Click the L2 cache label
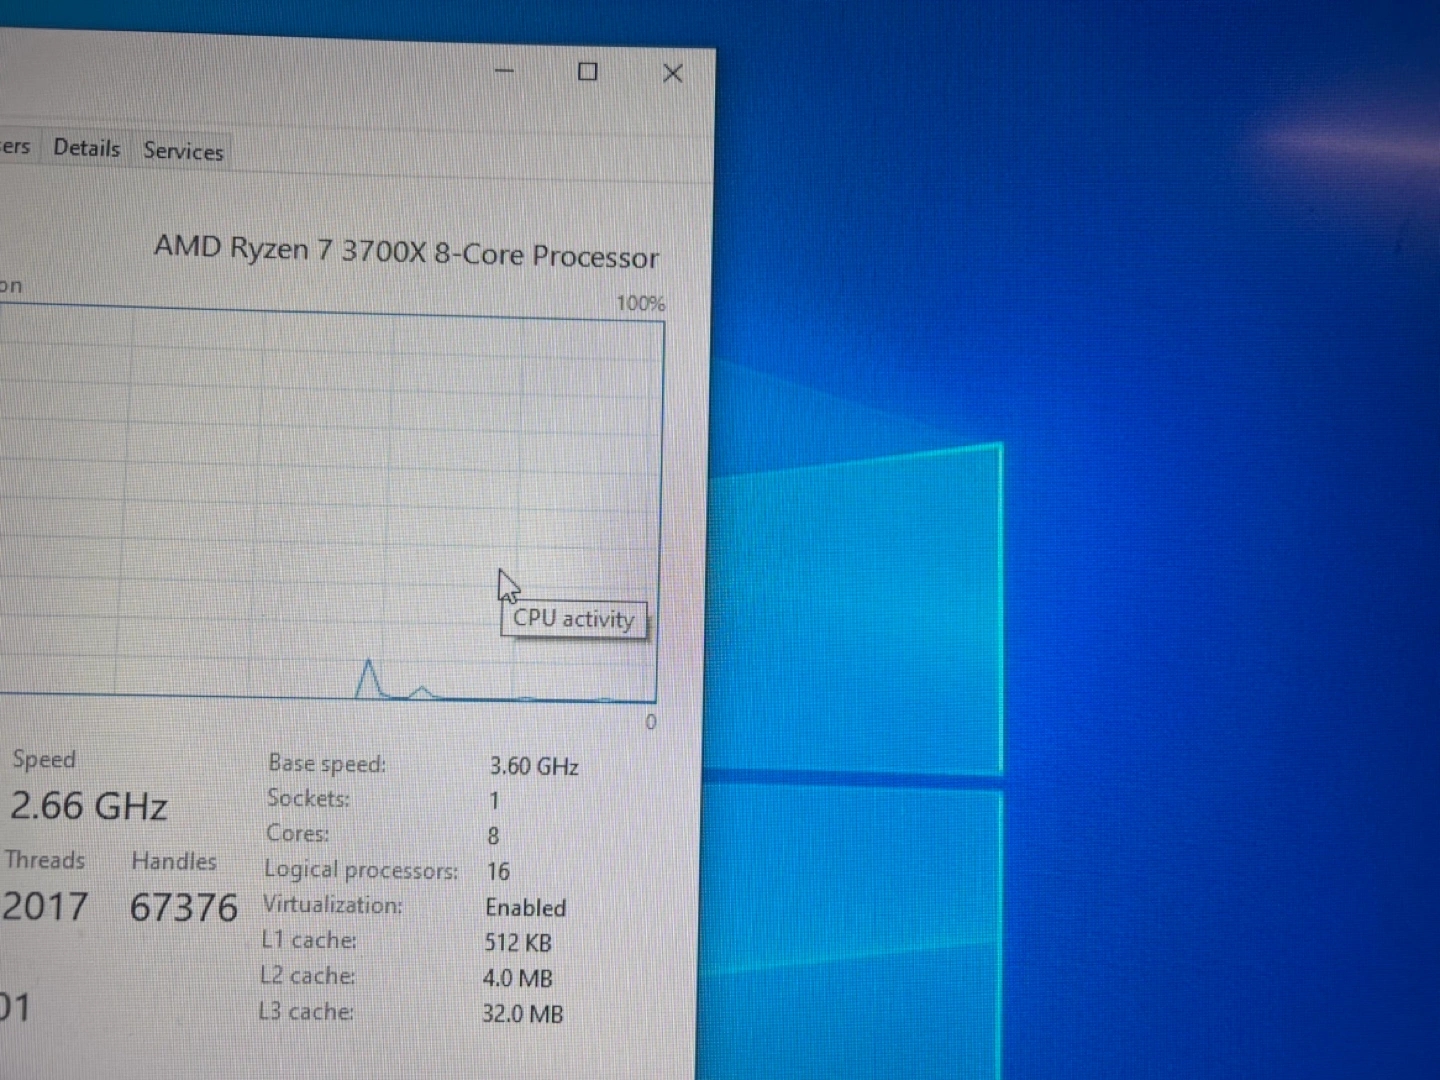The image size is (1440, 1080). tap(308, 976)
